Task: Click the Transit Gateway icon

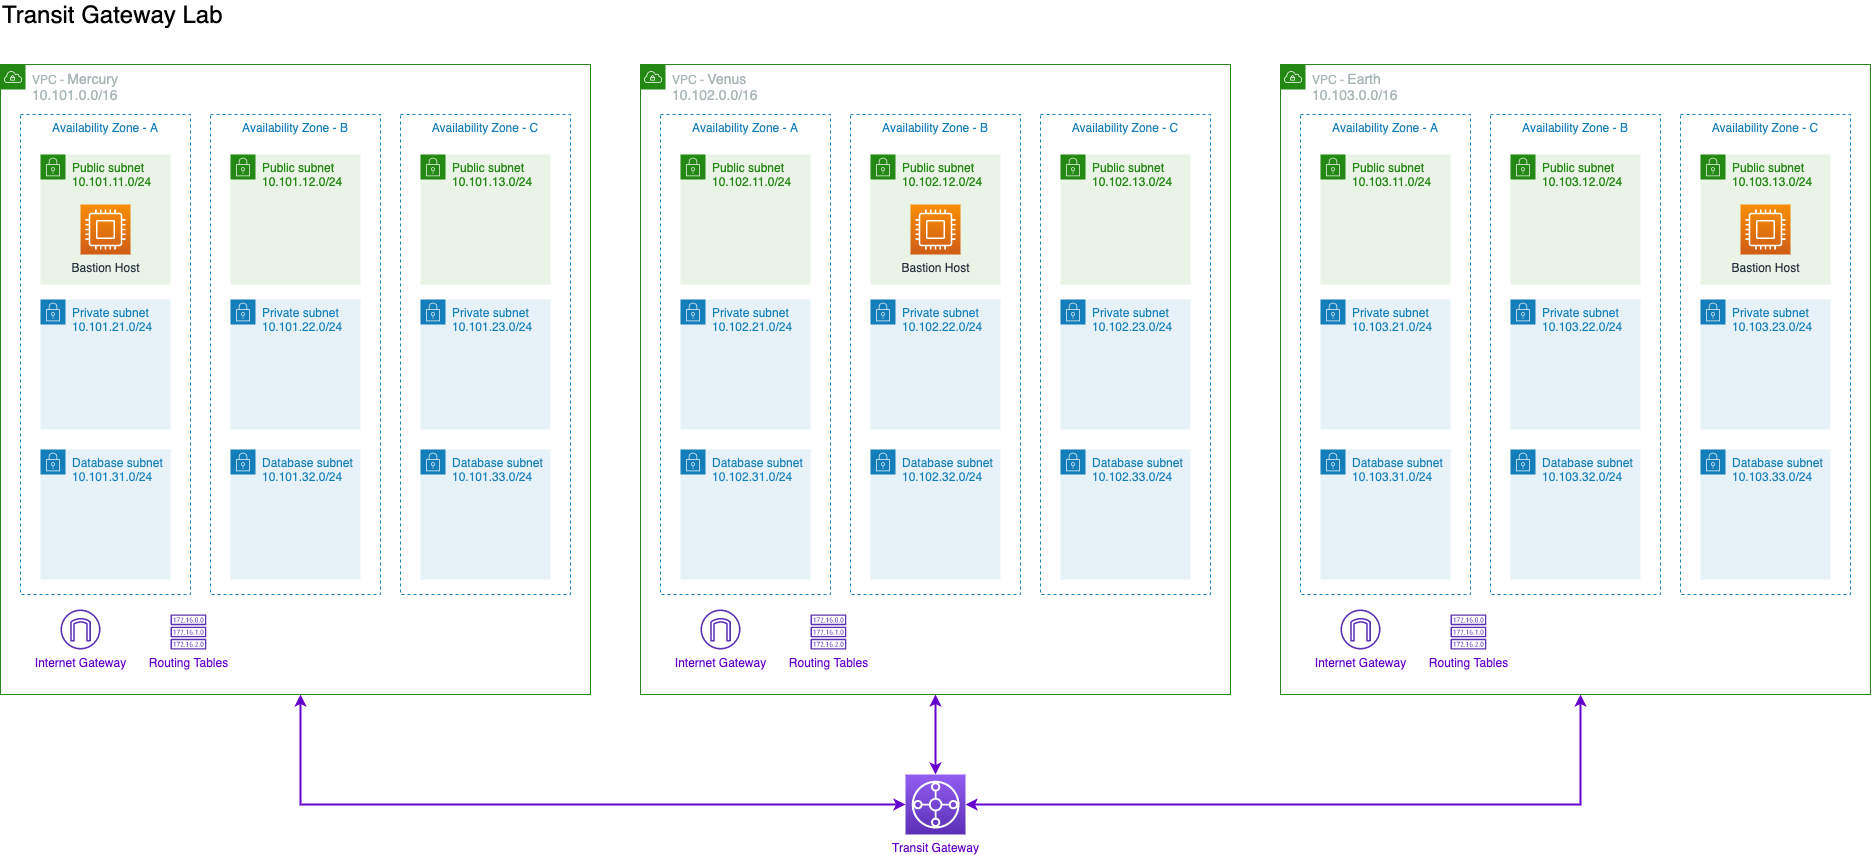Action: (x=935, y=804)
